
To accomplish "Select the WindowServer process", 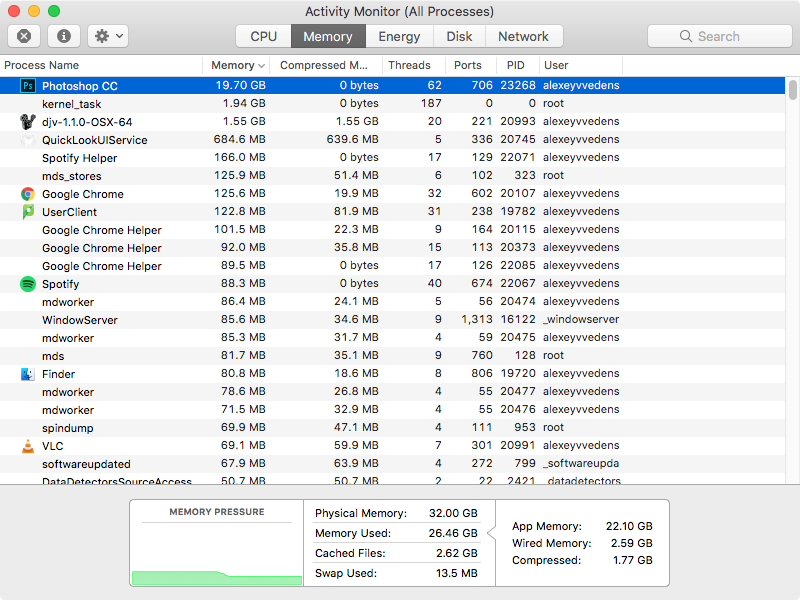I will pos(392,319).
